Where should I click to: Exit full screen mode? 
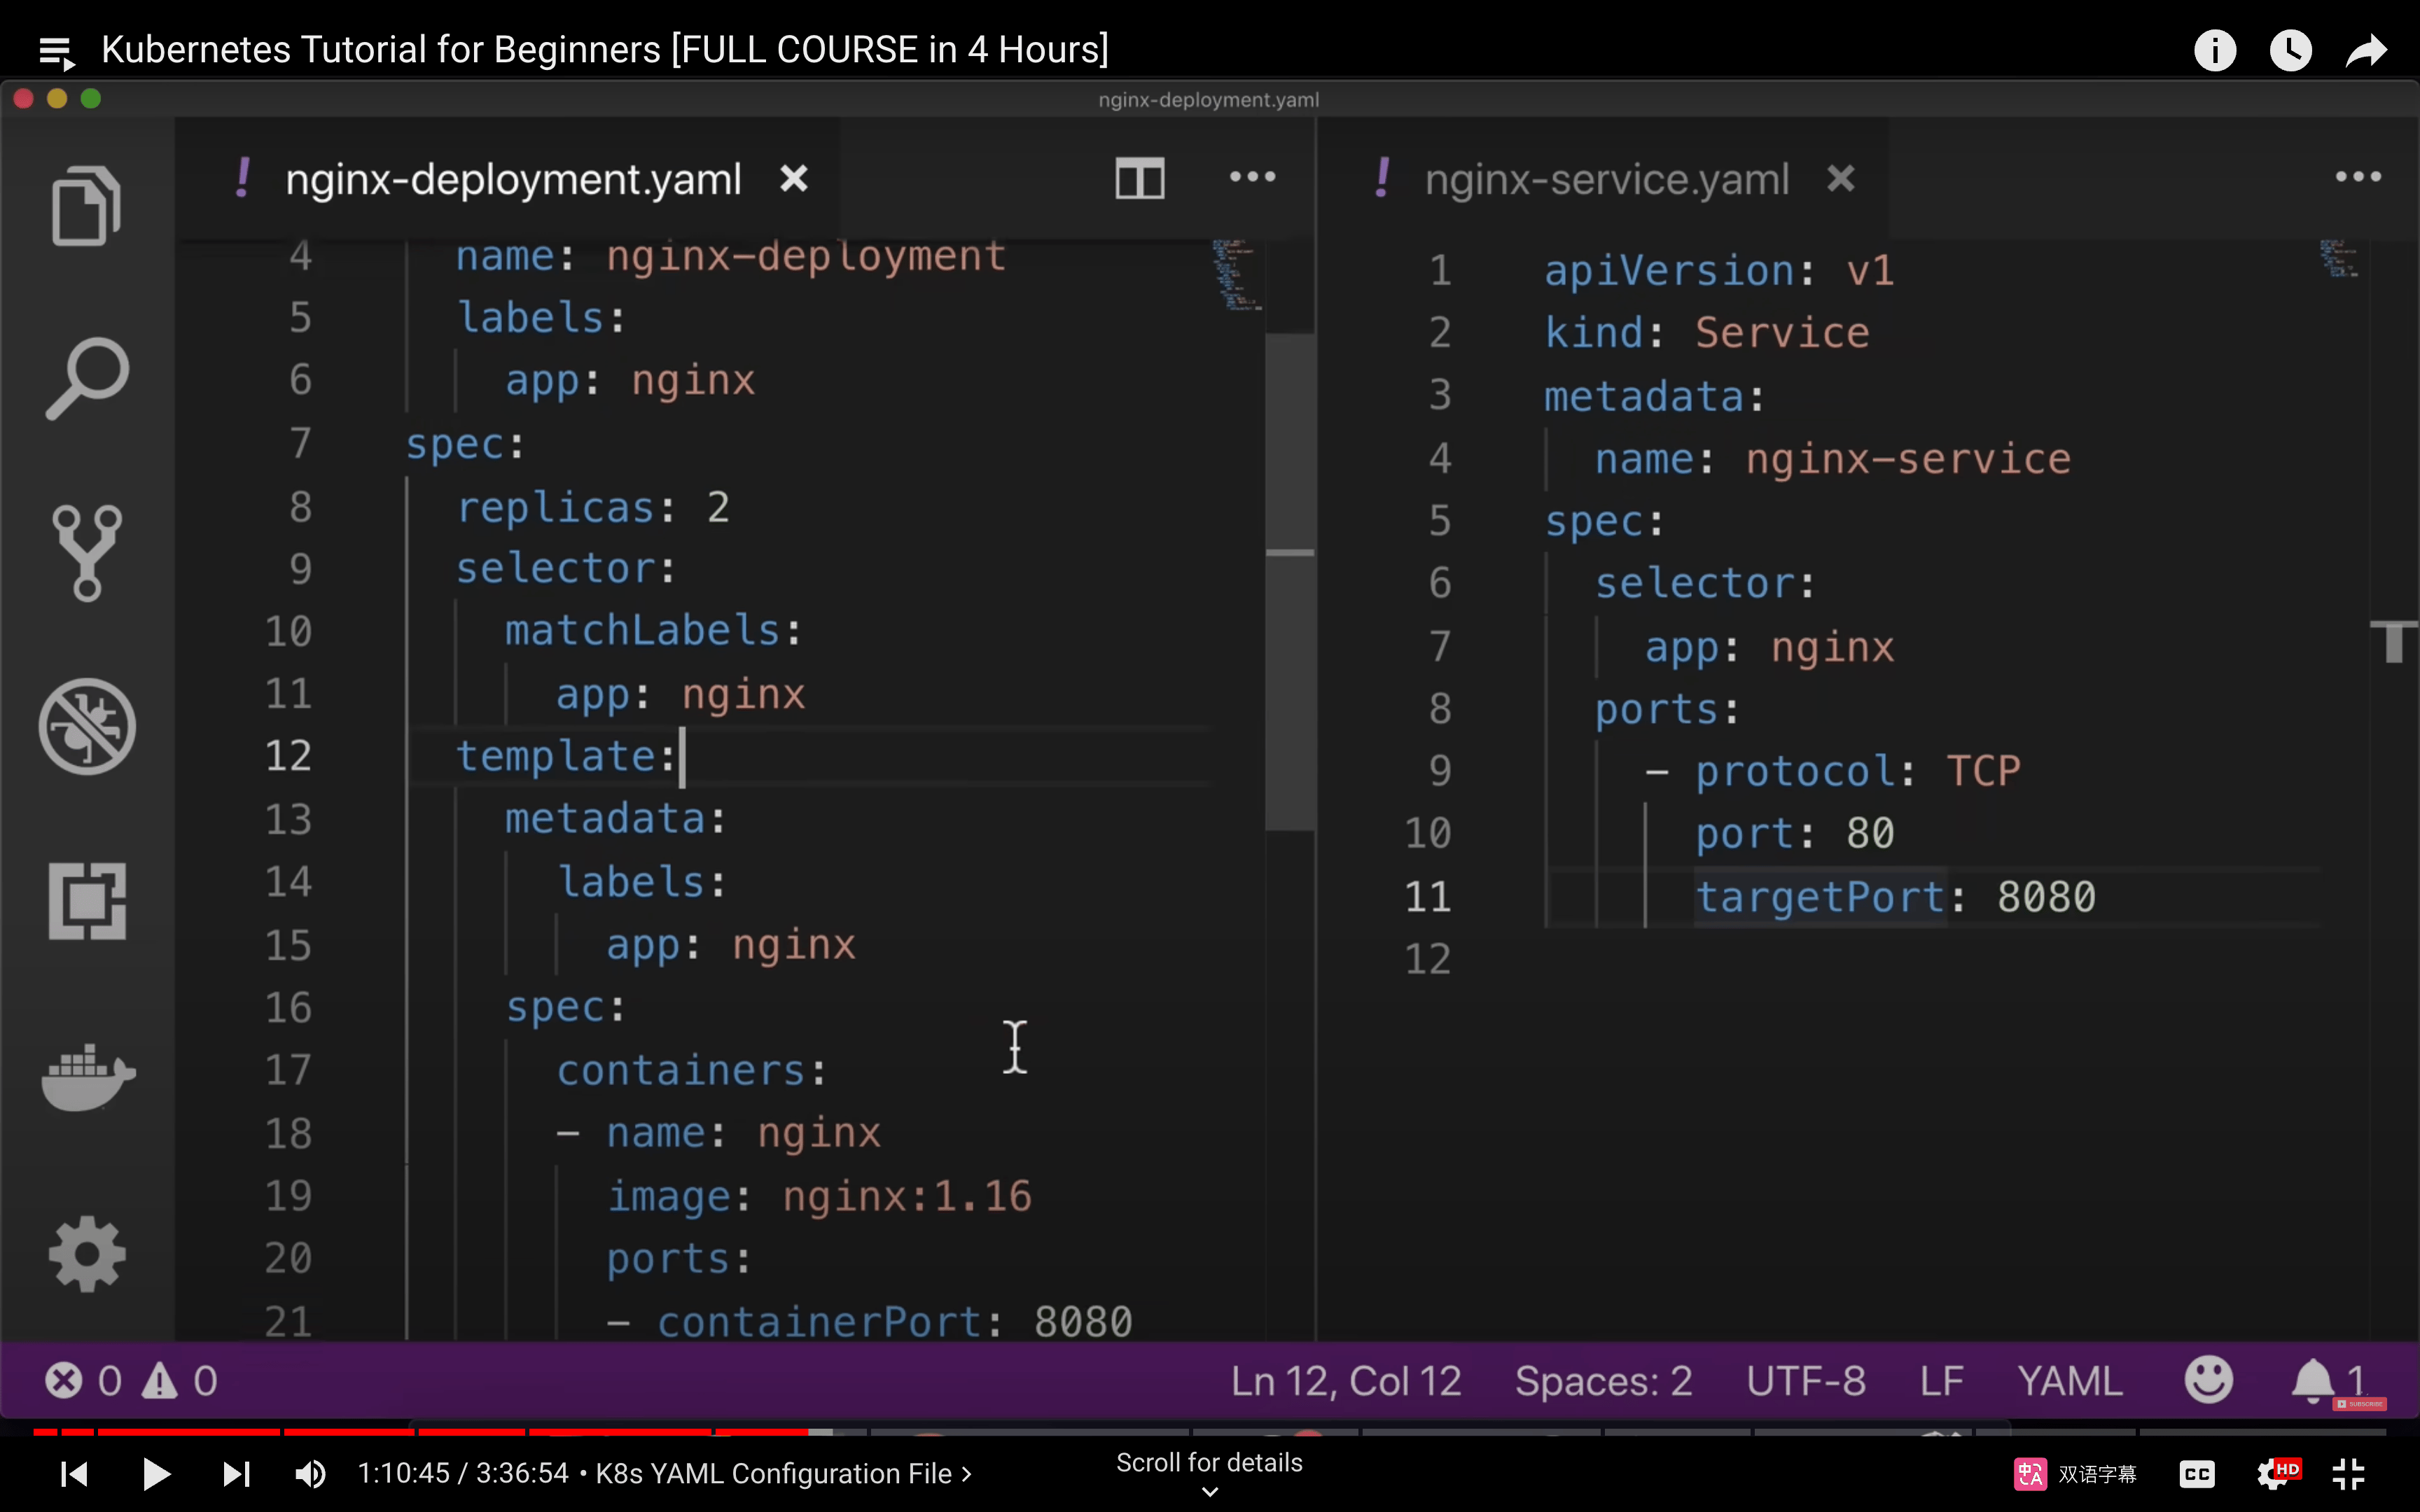(2348, 1474)
